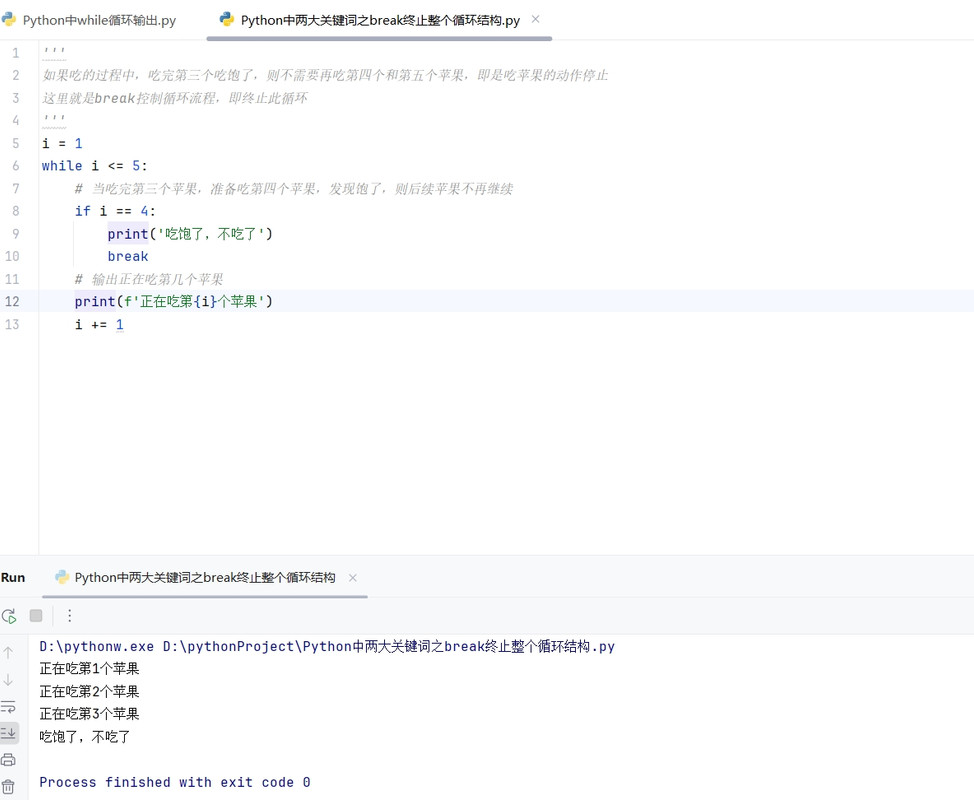Stop the running process with the Stop button

[36, 616]
